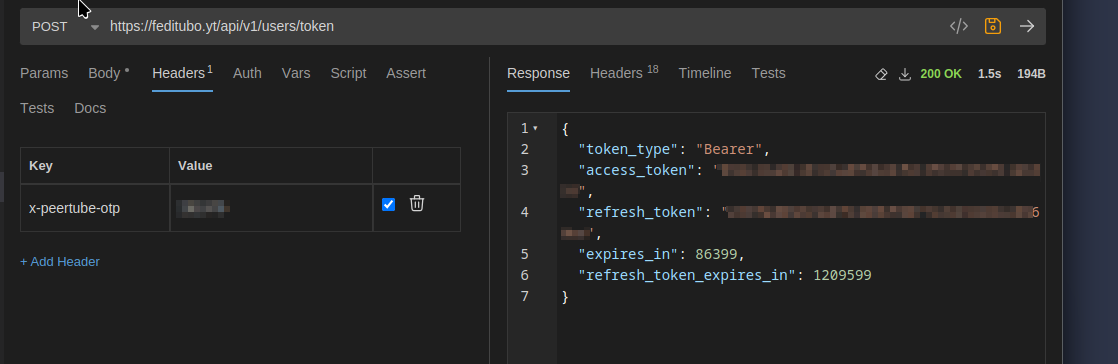Click the "refresh_token" key
The height and width of the screenshot is (364, 1118).
click(x=640, y=212)
